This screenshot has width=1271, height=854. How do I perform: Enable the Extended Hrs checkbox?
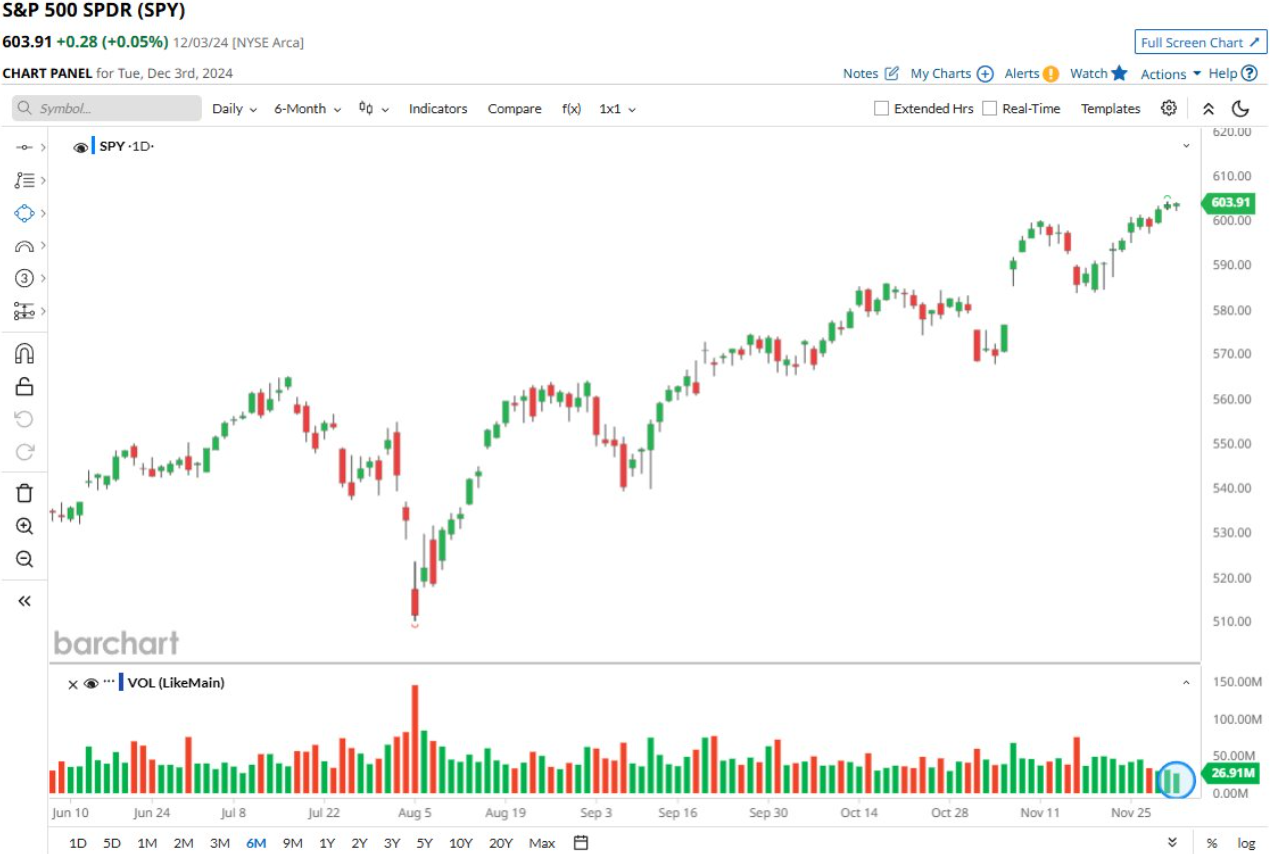coord(881,108)
